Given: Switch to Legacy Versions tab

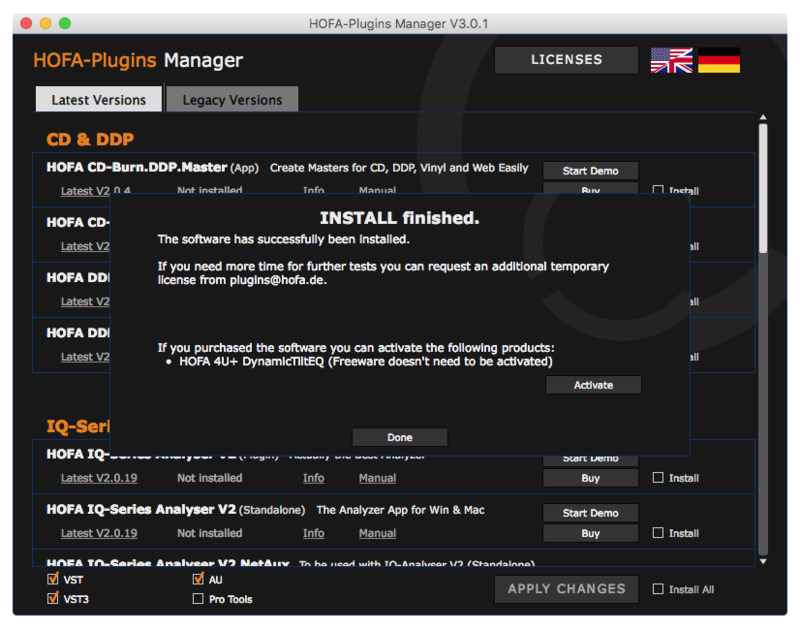Looking at the screenshot, I should tap(232, 99).
